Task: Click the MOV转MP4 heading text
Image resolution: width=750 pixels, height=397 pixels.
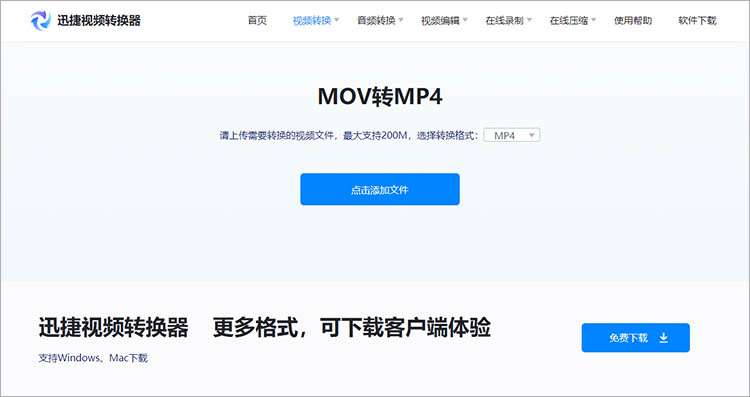Action: (x=380, y=97)
